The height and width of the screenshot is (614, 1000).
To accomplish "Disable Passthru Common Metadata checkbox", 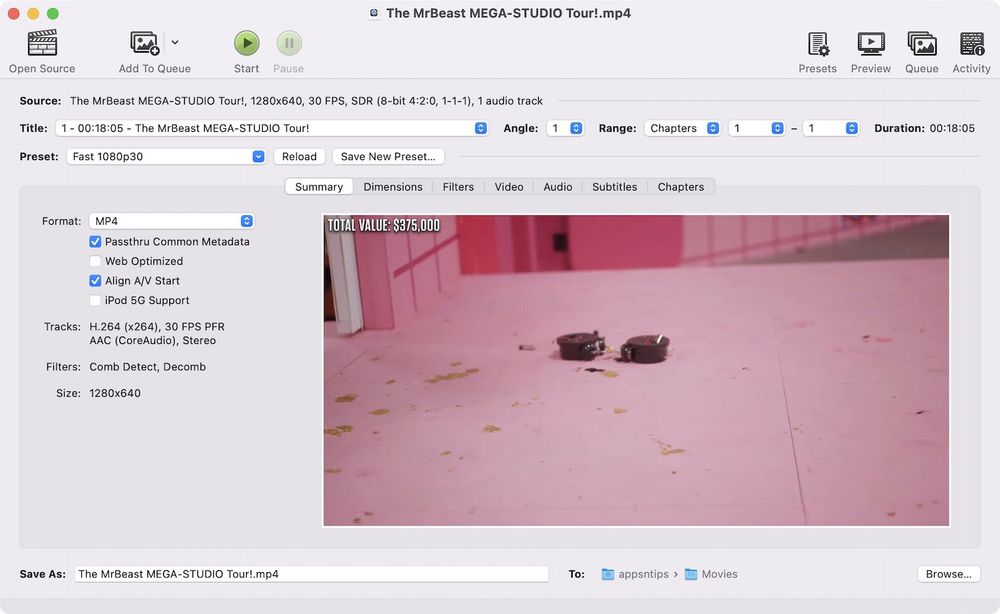I will coord(96,242).
